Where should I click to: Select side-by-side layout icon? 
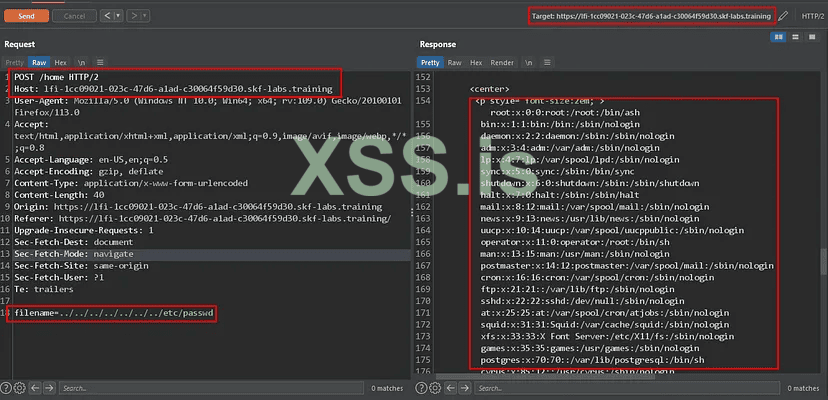click(x=778, y=36)
